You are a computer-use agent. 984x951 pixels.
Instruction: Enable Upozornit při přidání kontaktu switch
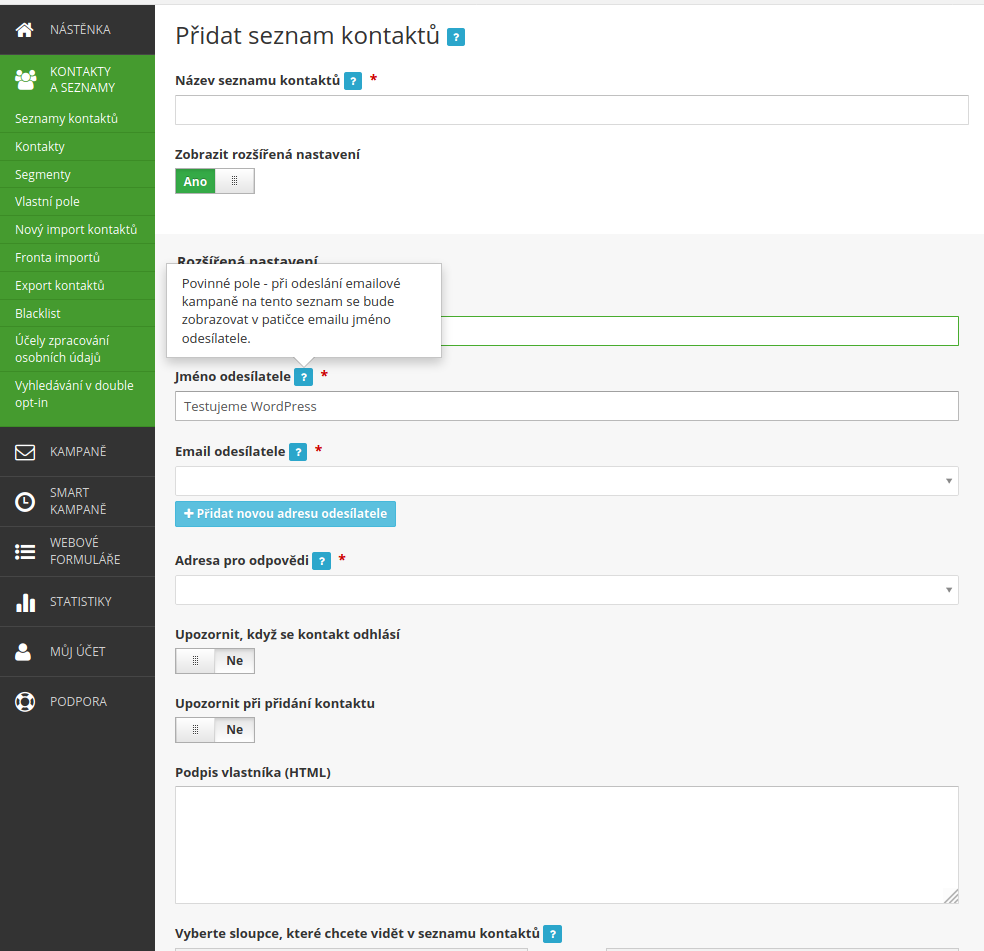(215, 729)
